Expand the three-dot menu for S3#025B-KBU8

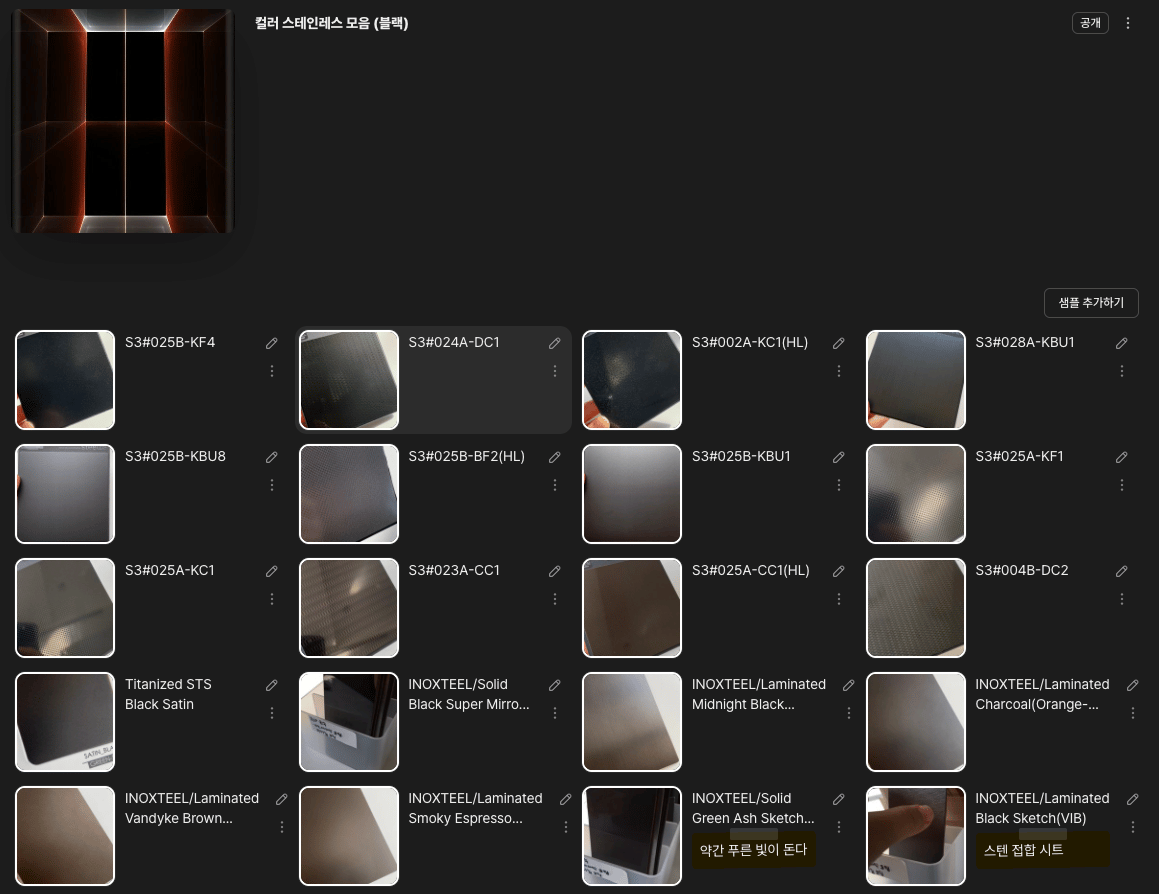pos(272,485)
